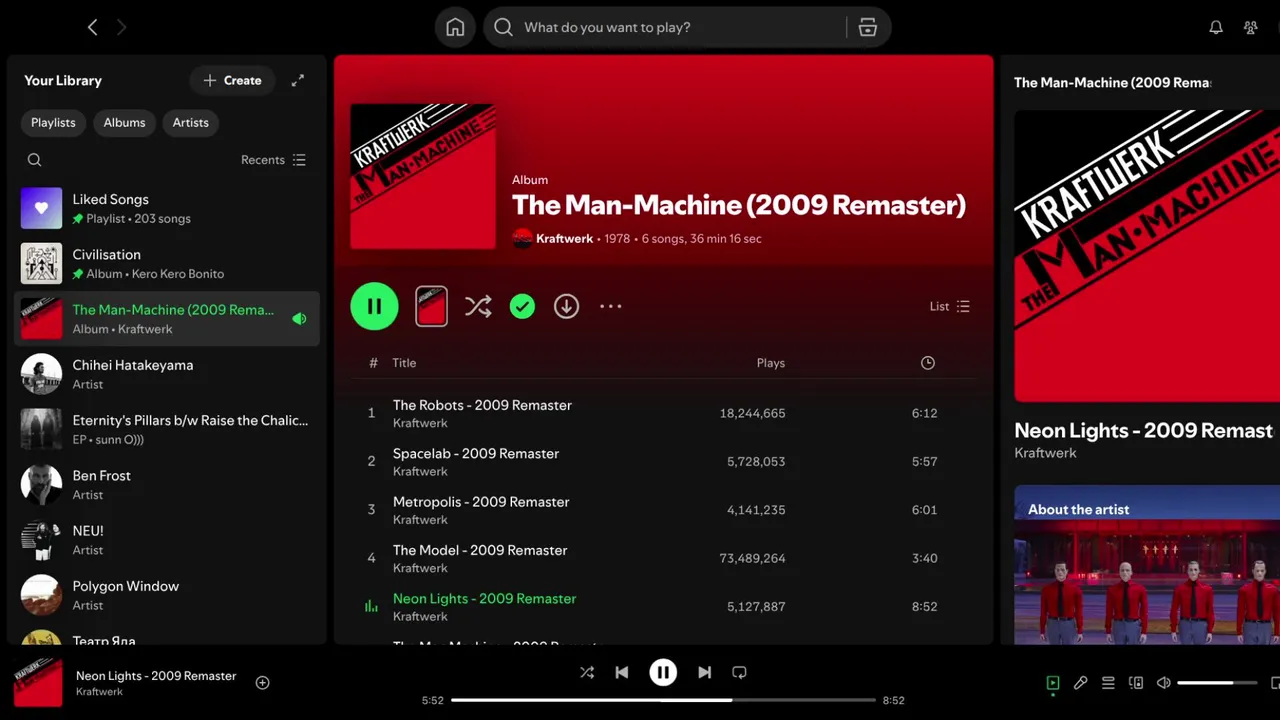Viewport: 1280px width, 720px height.
Task: Open Friend Activity people icon
Action: [x=1250, y=28]
